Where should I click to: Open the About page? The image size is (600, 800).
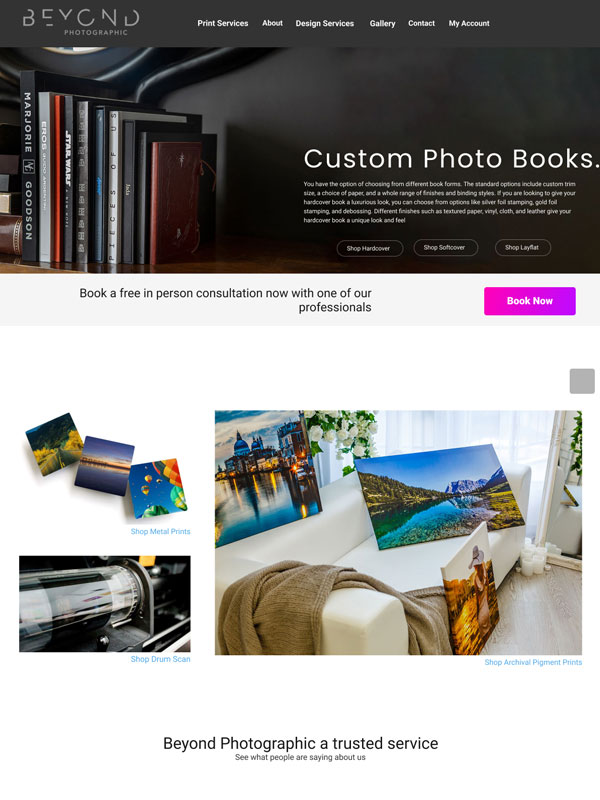coord(272,23)
